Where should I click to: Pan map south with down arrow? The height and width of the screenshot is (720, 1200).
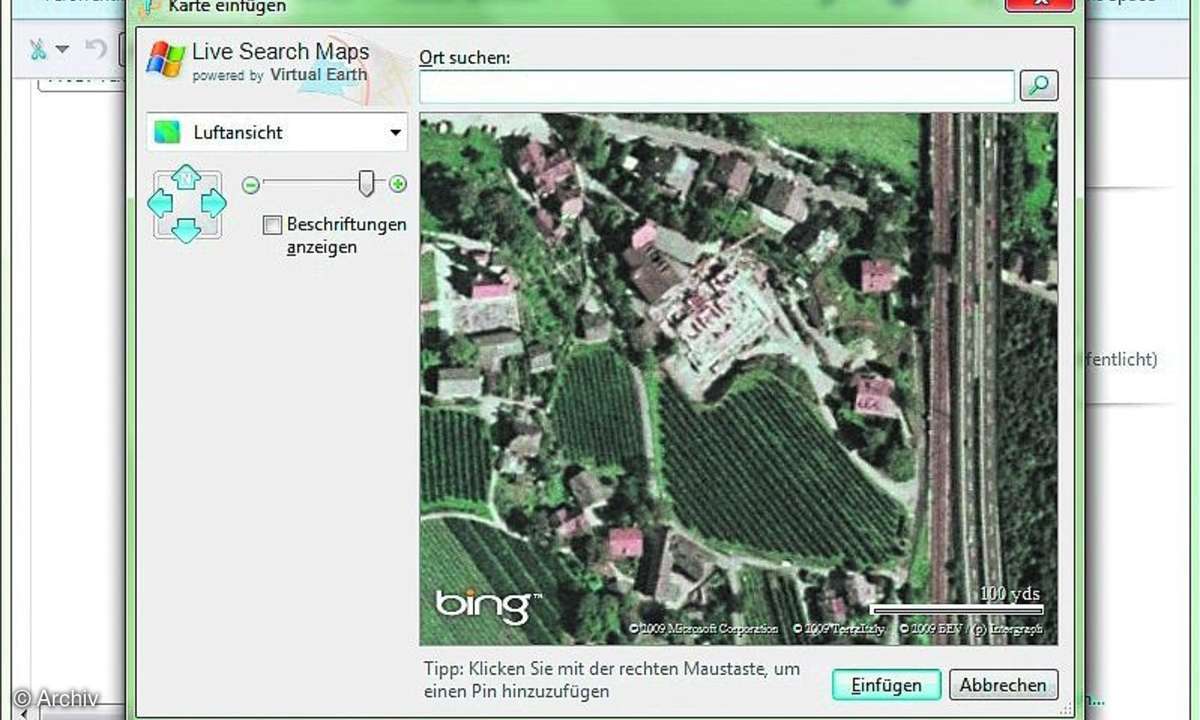coord(186,230)
